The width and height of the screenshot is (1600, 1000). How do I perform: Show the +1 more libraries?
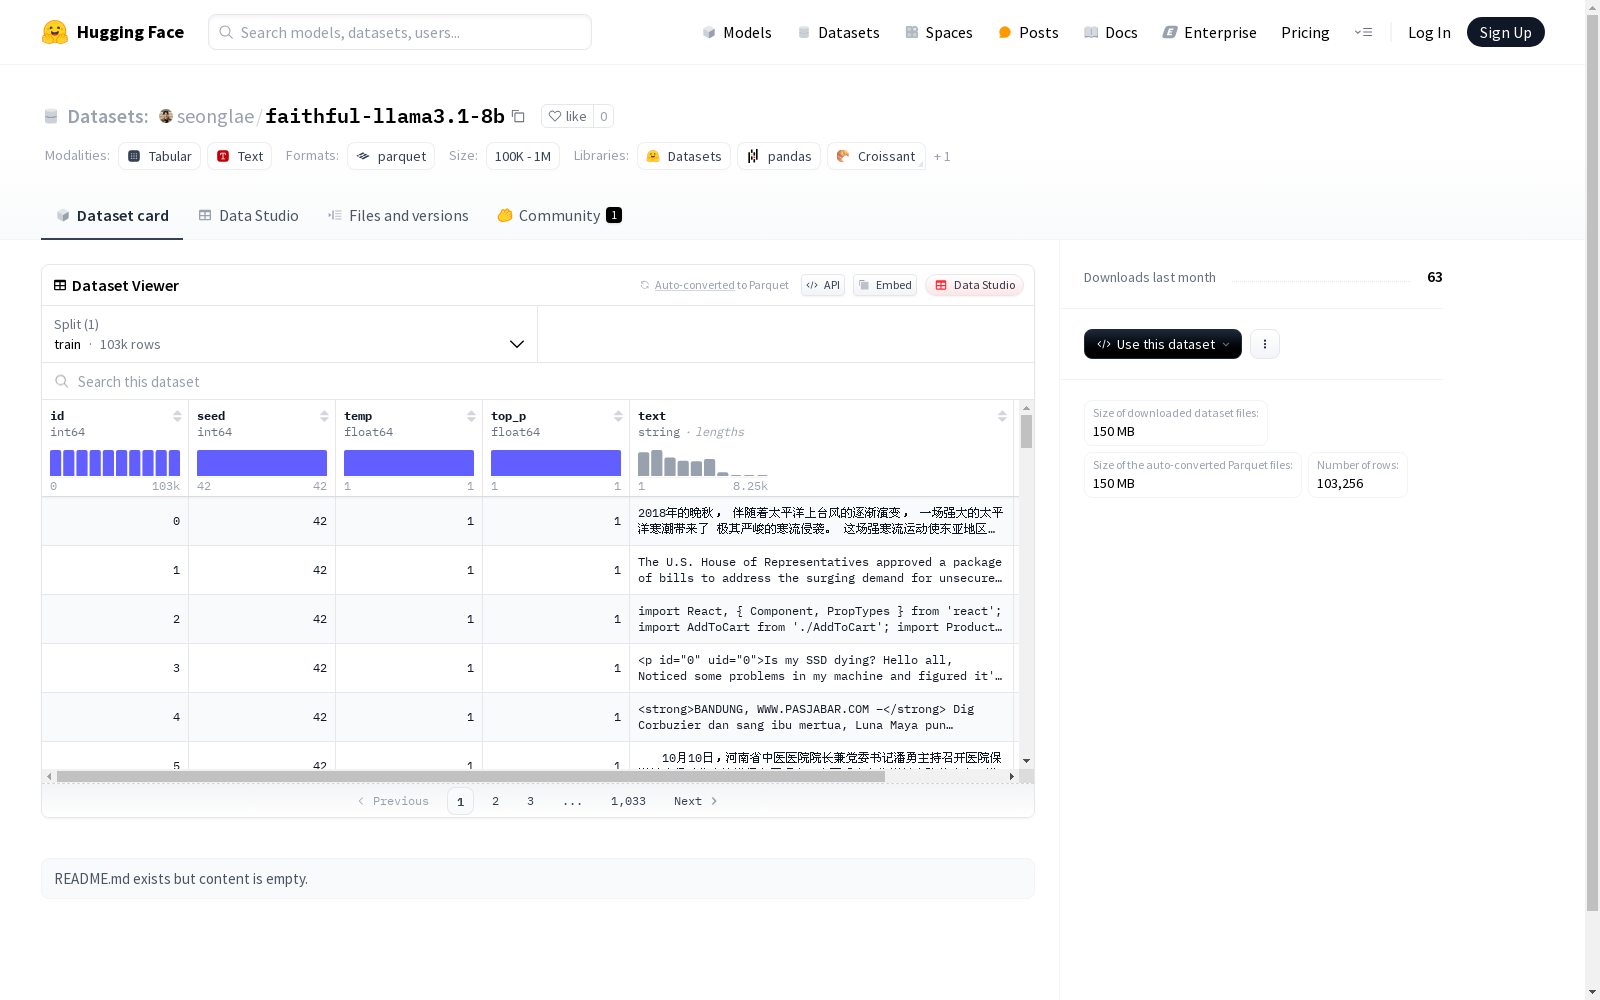[942, 156]
